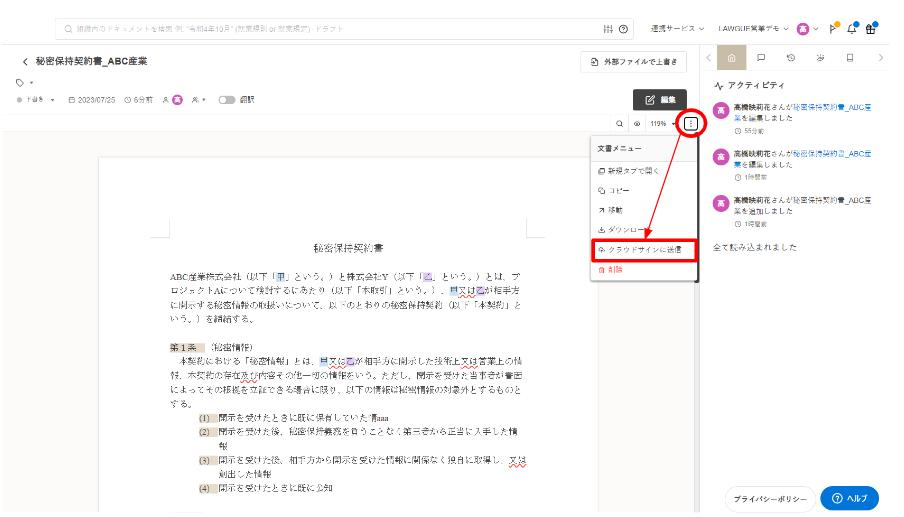
Task: Open the version history clock icon
Action: [x=791, y=59]
